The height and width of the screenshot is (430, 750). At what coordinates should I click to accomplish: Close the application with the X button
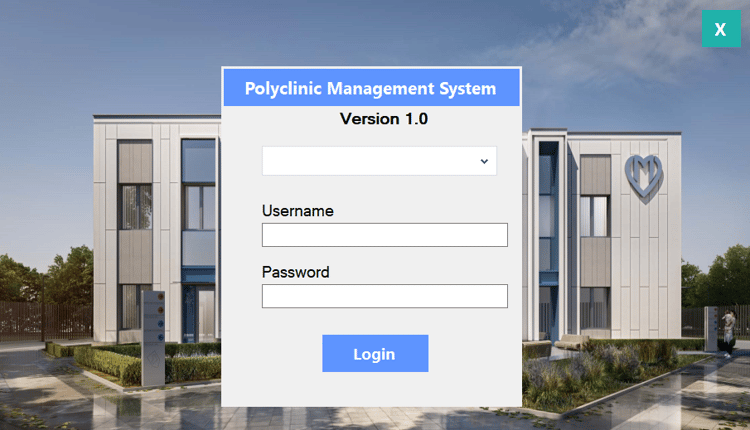pyautogui.click(x=721, y=29)
